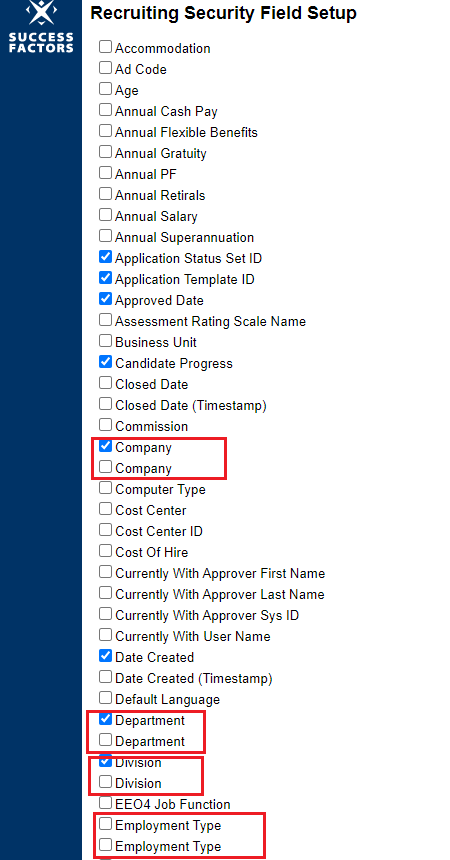This screenshot has height=860, width=450.
Task: Enable the Business Unit checkbox
Action: click(x=105, y=341)
